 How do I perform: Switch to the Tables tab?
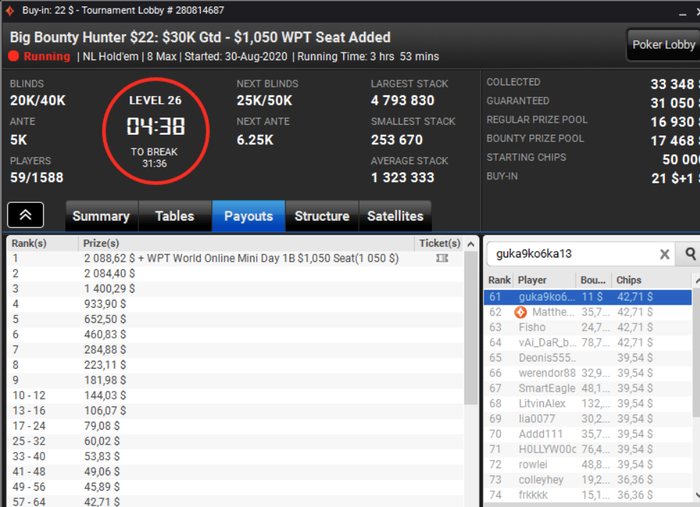pyautogui.click(x=175, y=216)
